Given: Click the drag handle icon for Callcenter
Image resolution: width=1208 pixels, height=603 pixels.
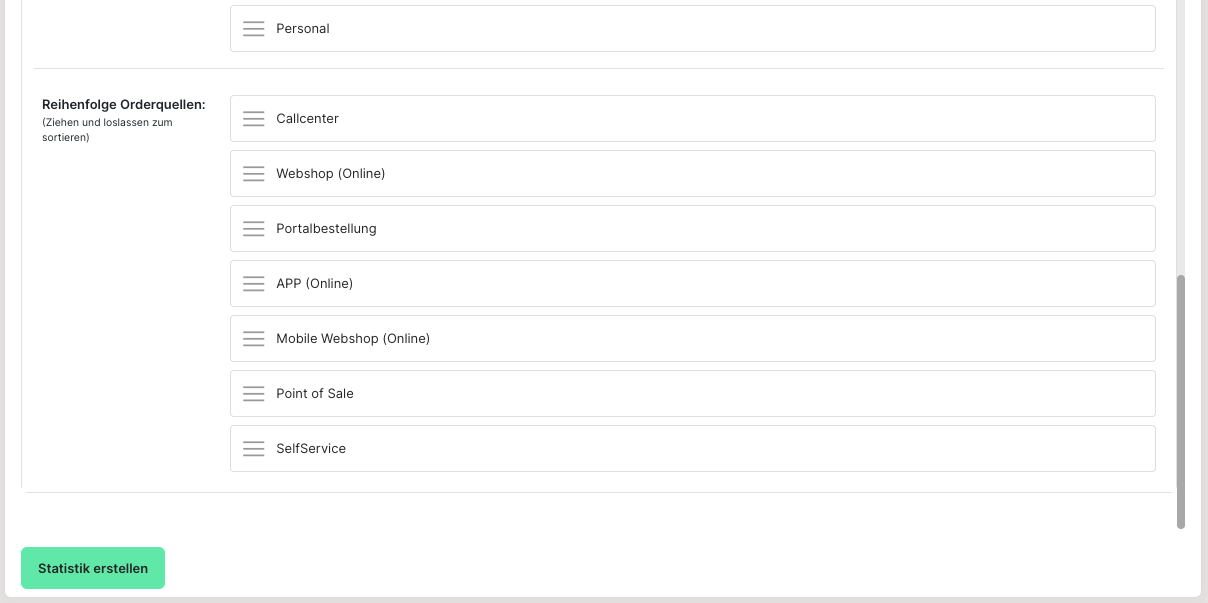Looking at the screenshot, I should point(254,119).
